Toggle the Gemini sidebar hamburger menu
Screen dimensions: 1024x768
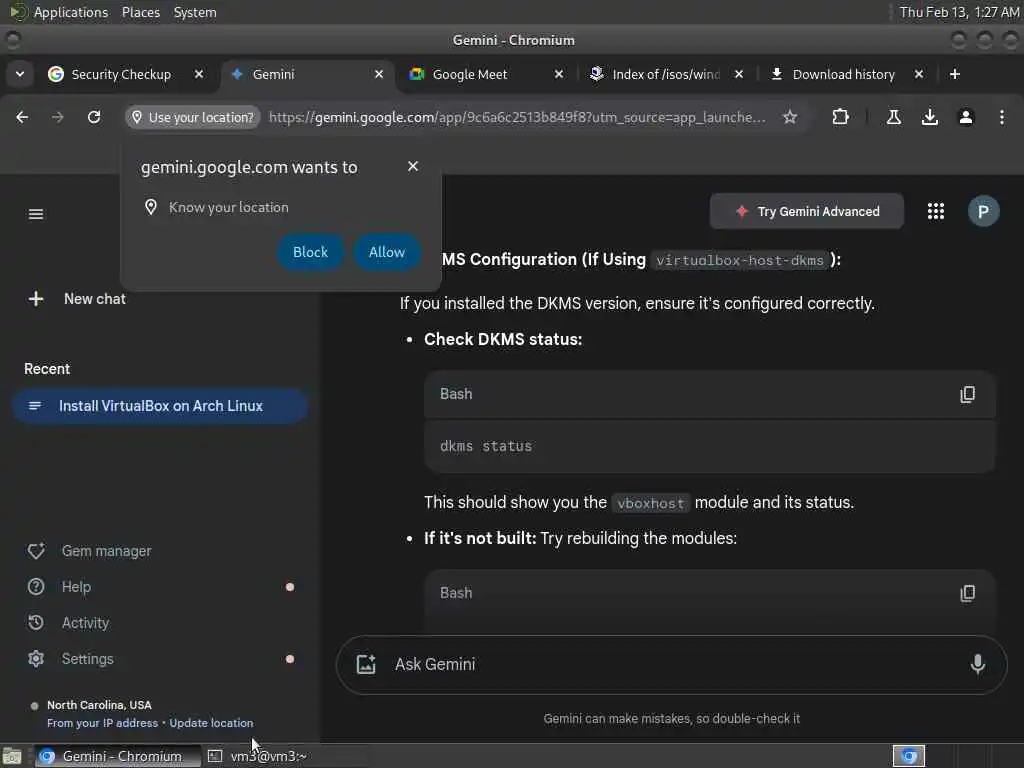click(x=36, y=214)
